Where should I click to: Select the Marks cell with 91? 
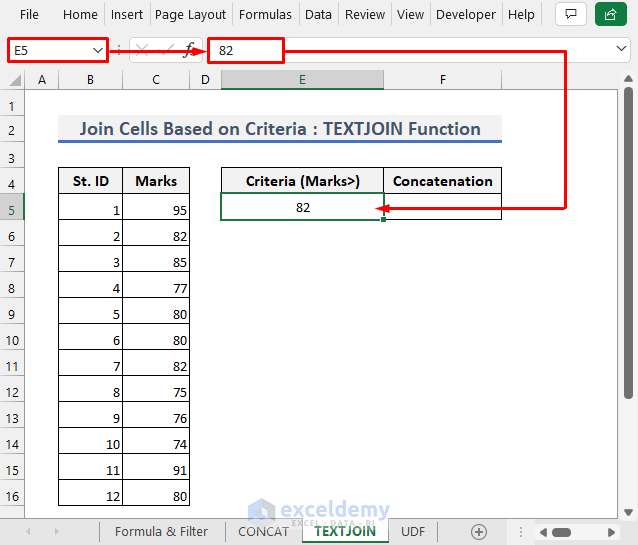(156, 467)
